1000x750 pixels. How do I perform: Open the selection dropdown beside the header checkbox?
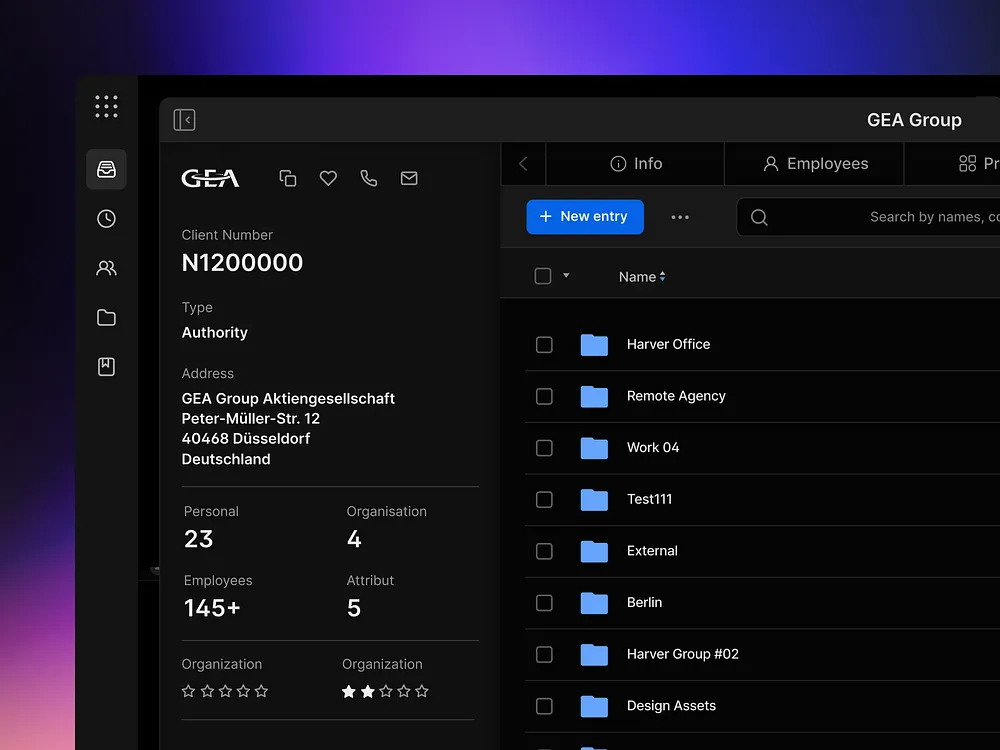click(x=564, y=276)
